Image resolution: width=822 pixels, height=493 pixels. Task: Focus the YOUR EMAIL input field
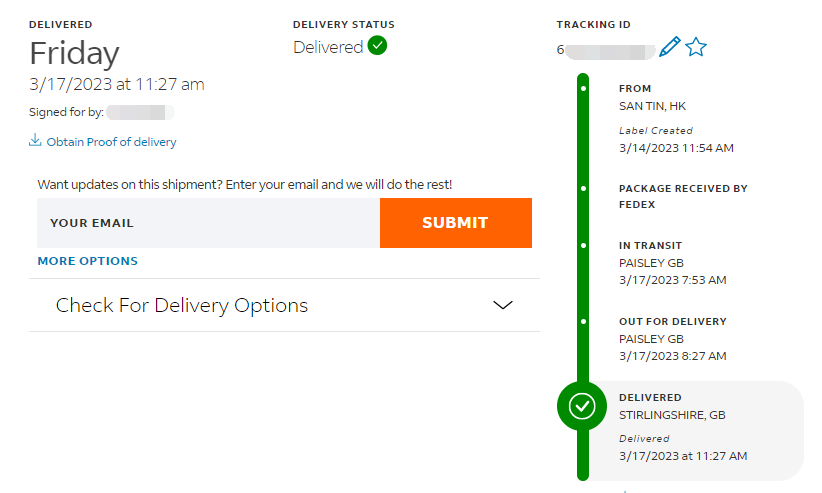pyautogui.click(x=208, y=223)
